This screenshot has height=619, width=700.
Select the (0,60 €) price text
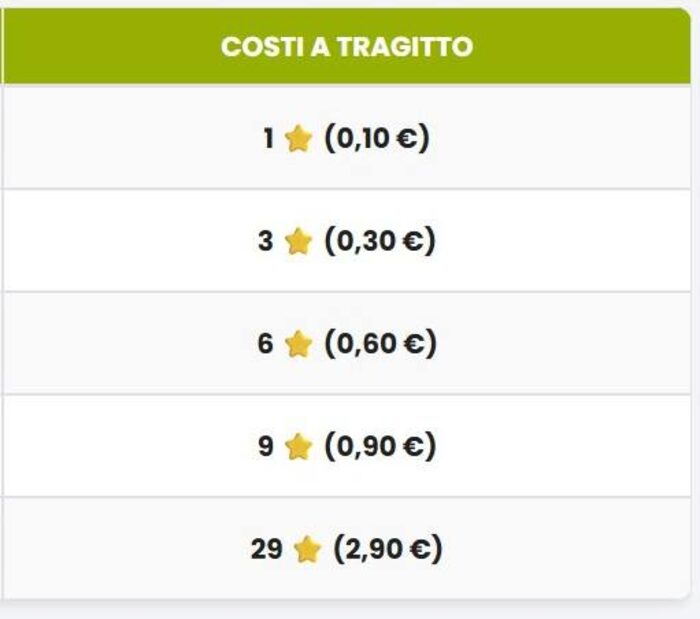[x=380, y=343]
